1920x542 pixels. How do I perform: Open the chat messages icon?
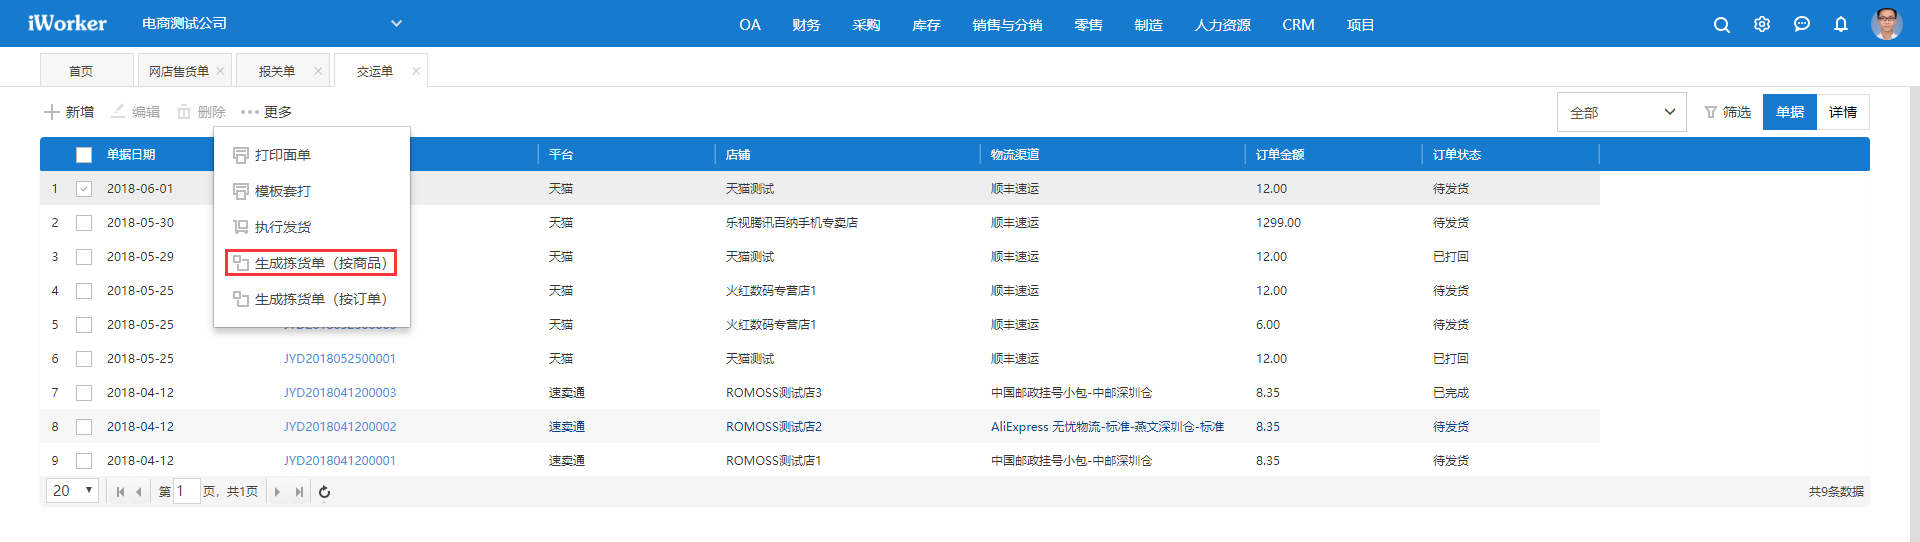point(1802,24)
